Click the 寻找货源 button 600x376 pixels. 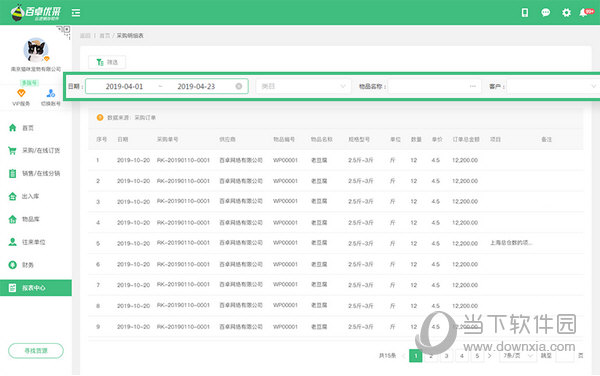pos(36,350)
